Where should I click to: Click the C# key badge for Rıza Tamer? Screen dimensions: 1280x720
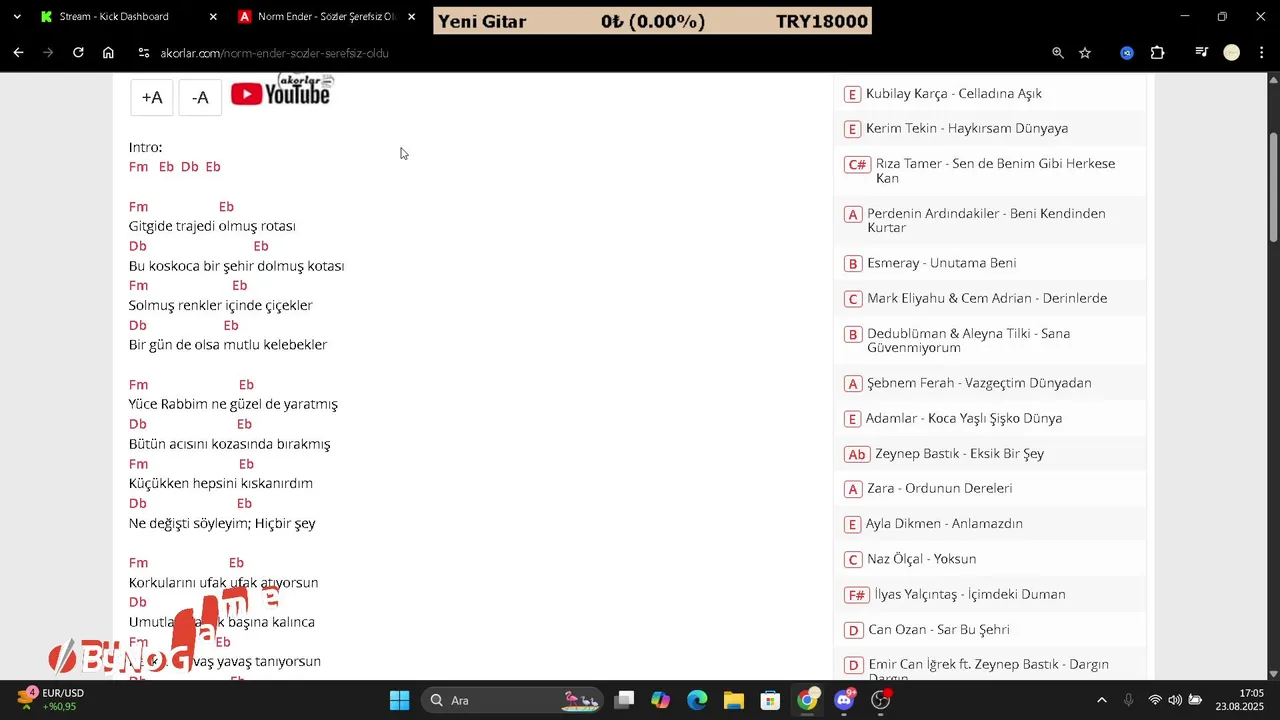[x=857, y=164]
